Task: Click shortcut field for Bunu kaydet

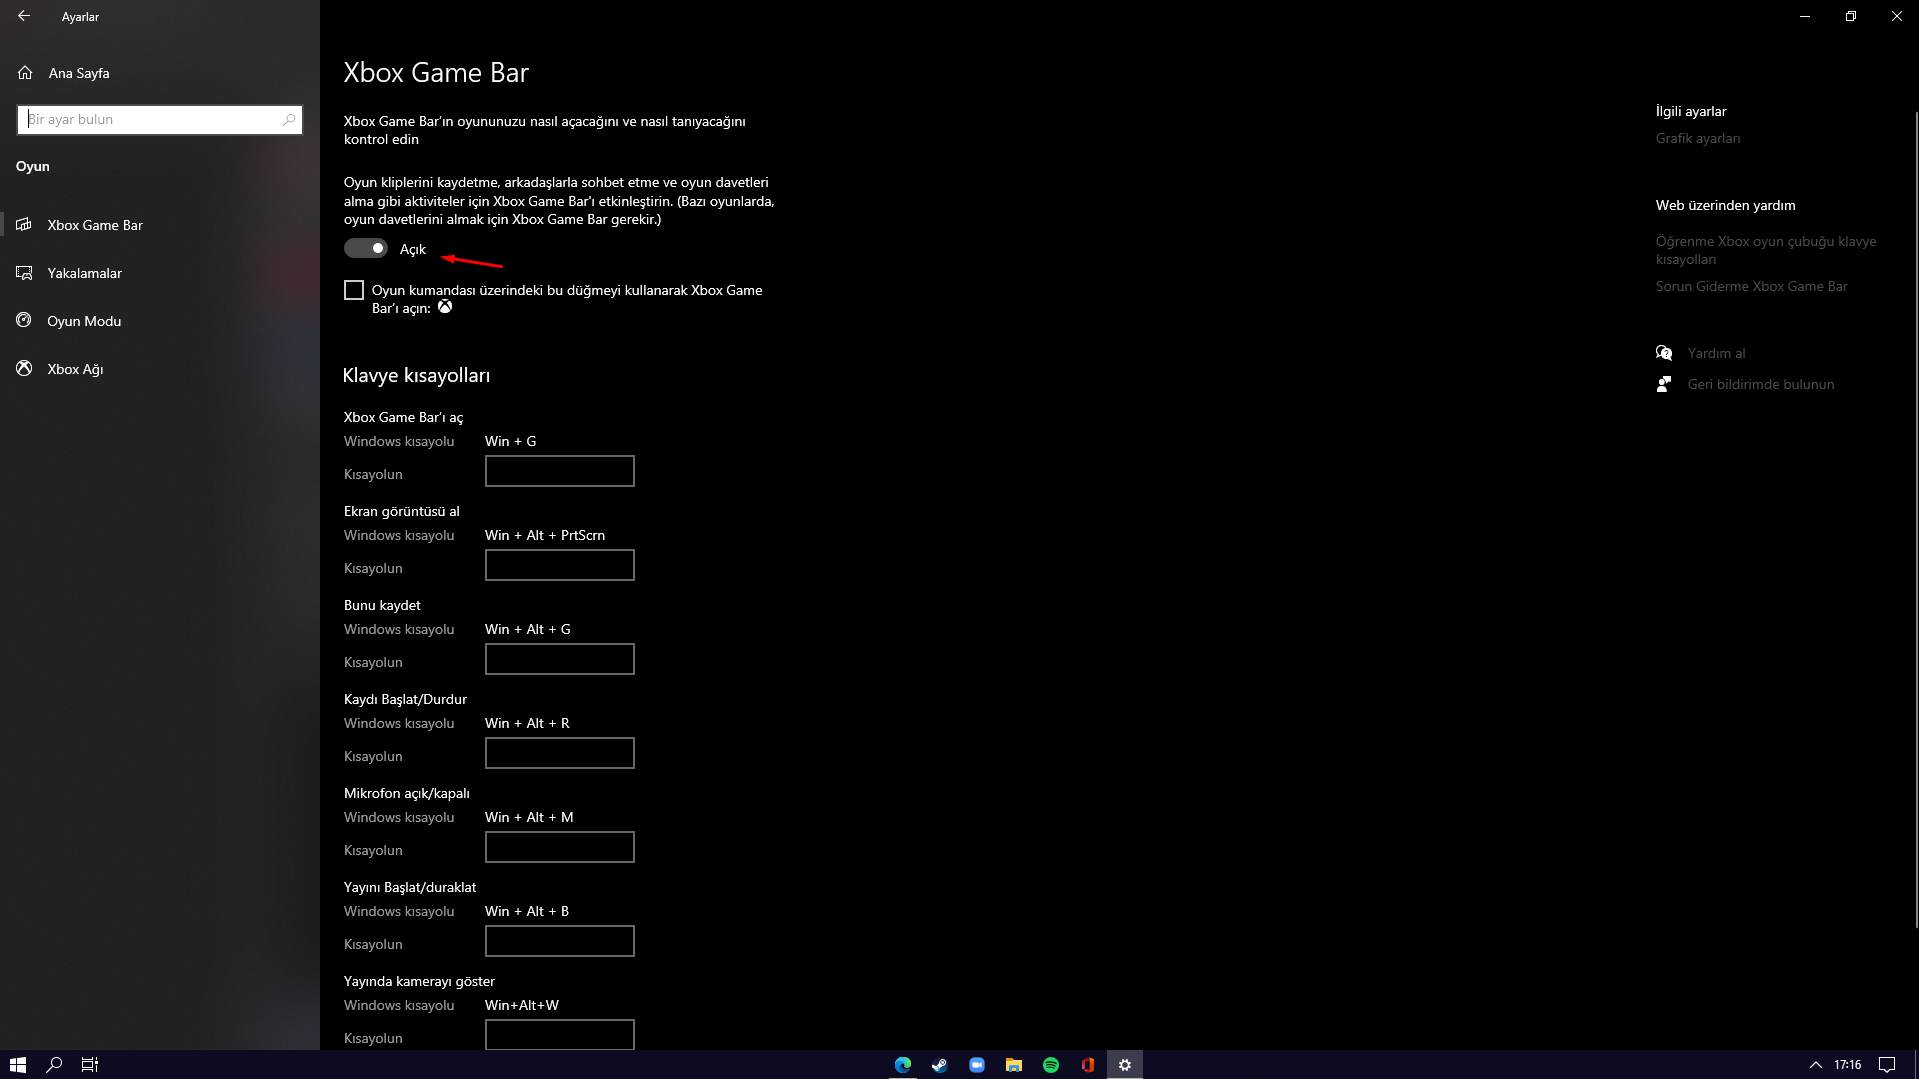Action: click(560, 659)
